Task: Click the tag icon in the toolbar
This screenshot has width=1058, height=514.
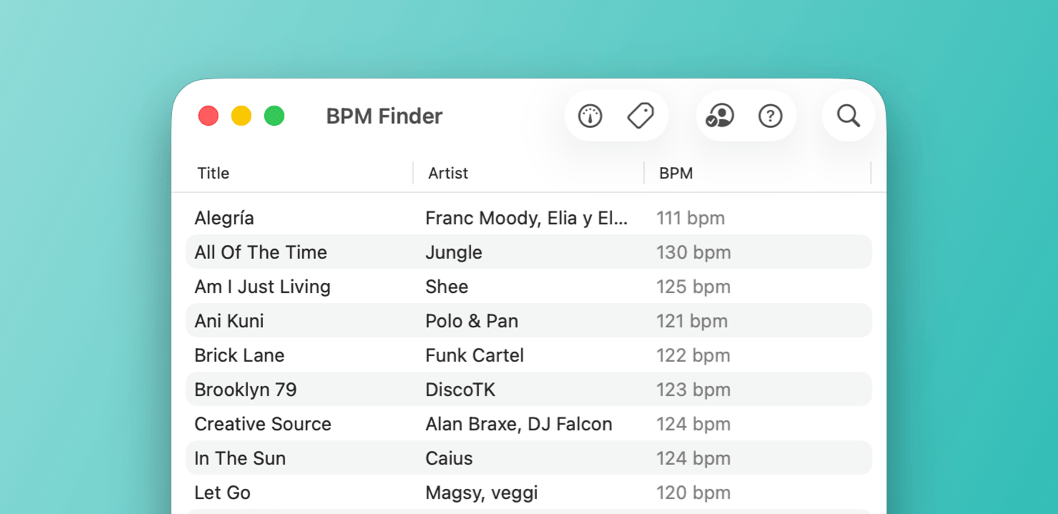Action: coord(640,116)
